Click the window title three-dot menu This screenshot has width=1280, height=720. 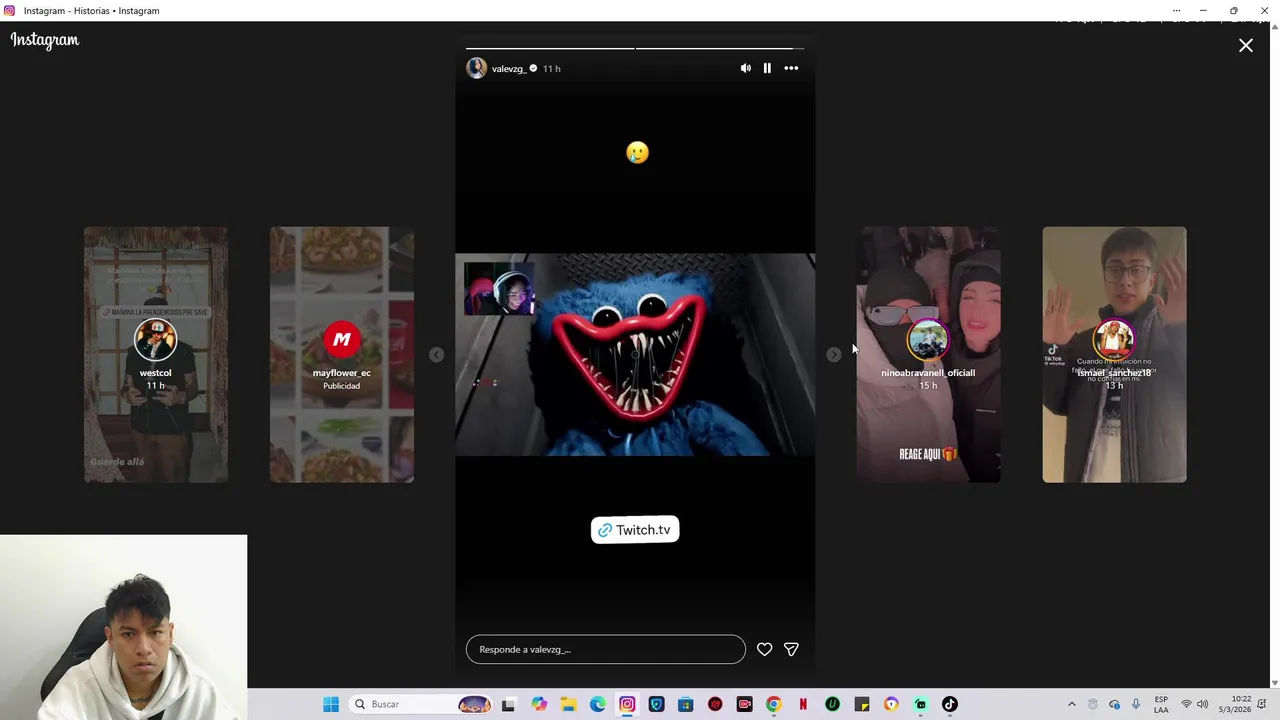pos(1176,10)
